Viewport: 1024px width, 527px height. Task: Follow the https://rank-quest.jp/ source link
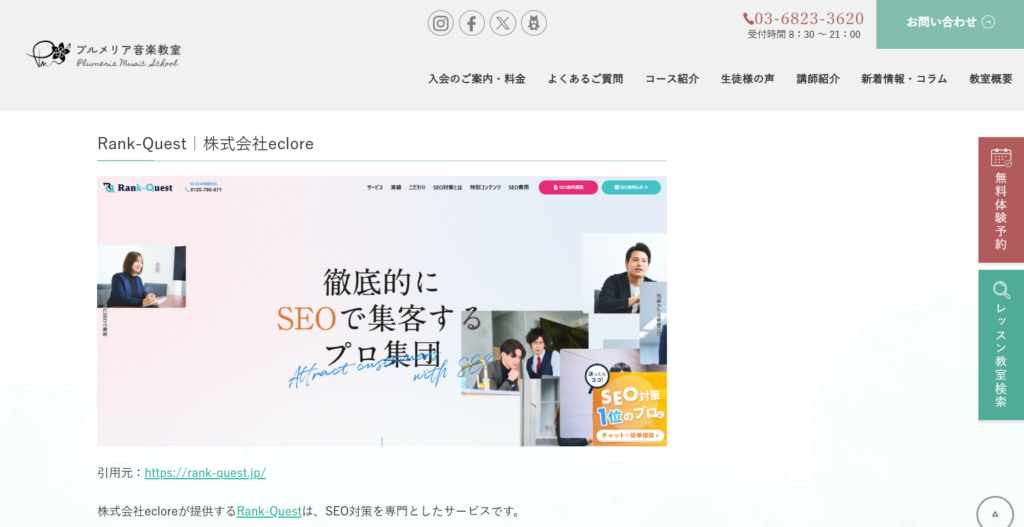205,473
